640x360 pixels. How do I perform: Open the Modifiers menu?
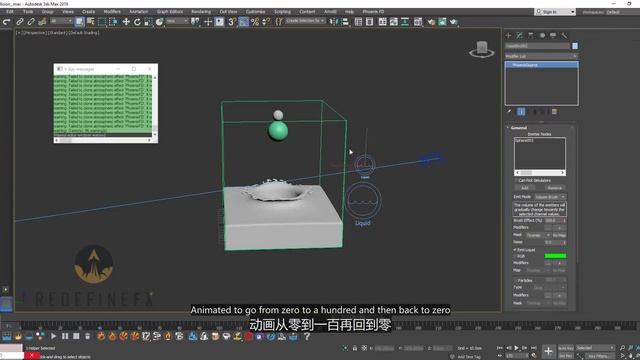click(x=112, y=12)
